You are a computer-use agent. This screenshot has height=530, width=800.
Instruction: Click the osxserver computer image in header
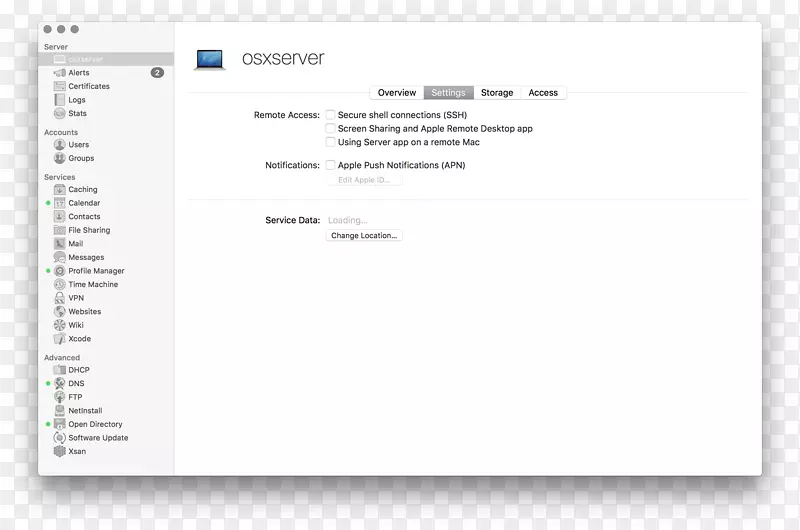pyautogui.click(x=210, y=60)
